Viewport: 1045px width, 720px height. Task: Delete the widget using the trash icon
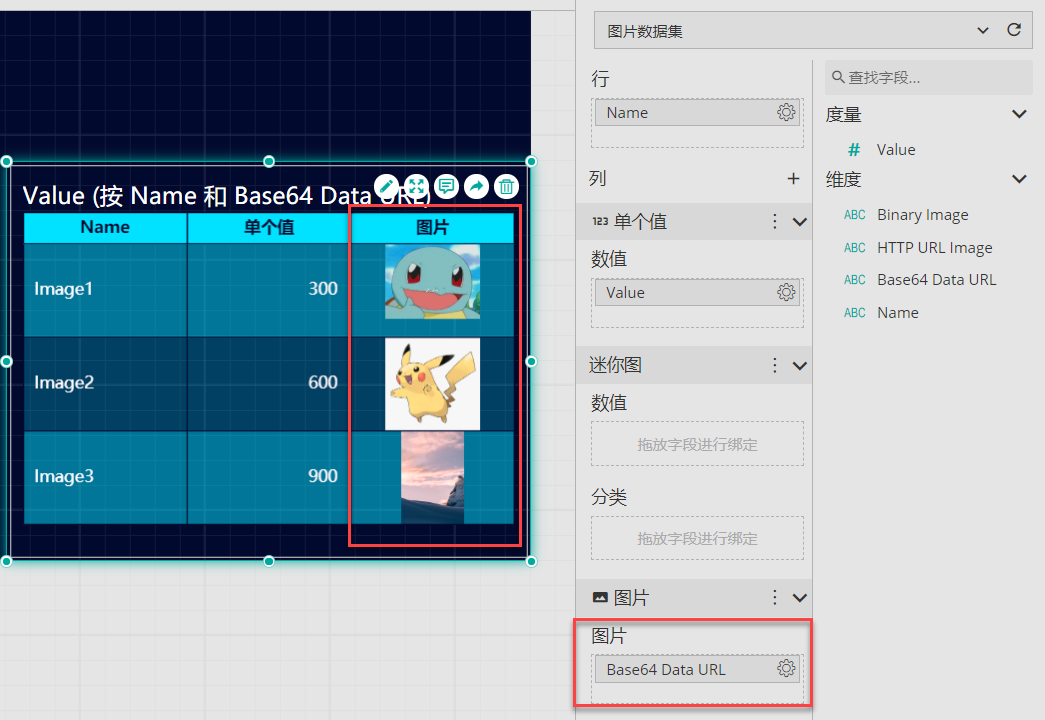coord(507,186)
